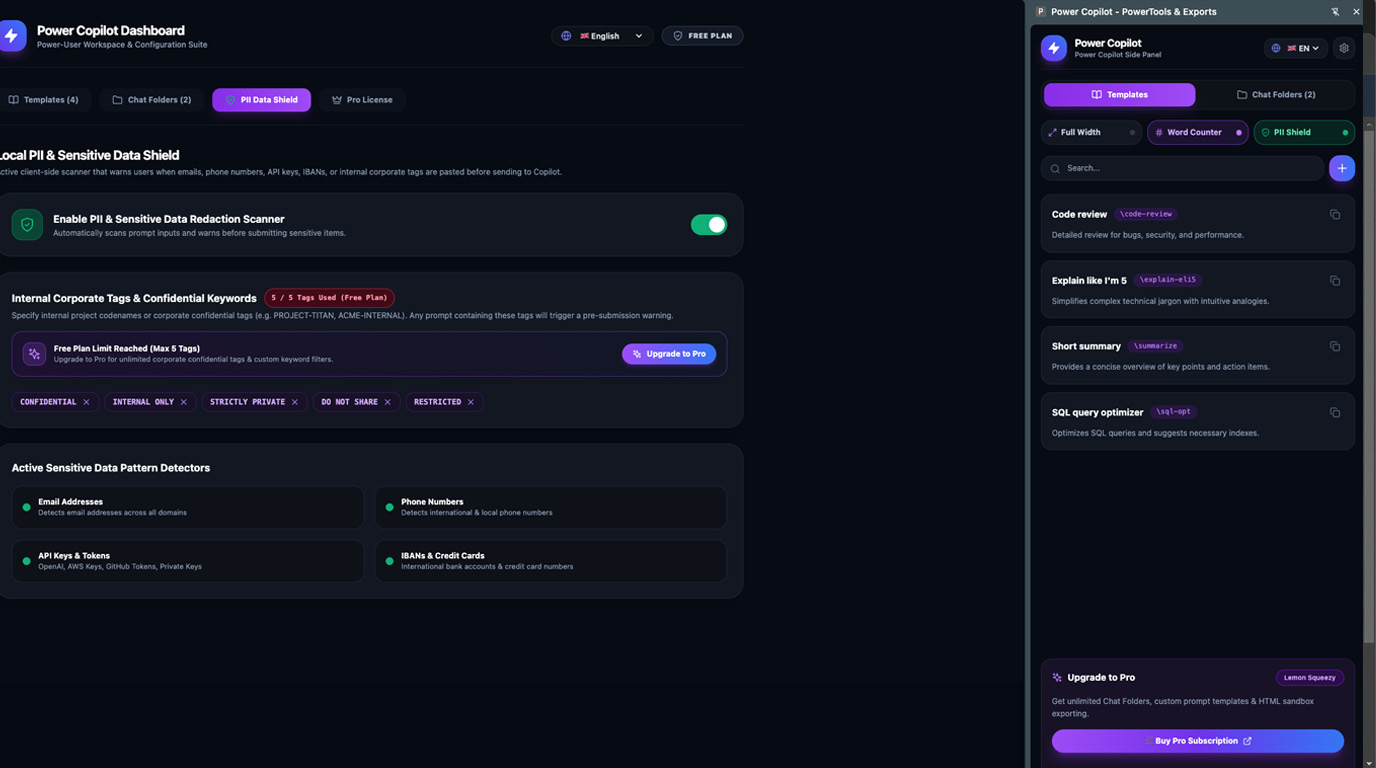Copy the Short summary template
1376x768 pixels.
coord(1335,346)
